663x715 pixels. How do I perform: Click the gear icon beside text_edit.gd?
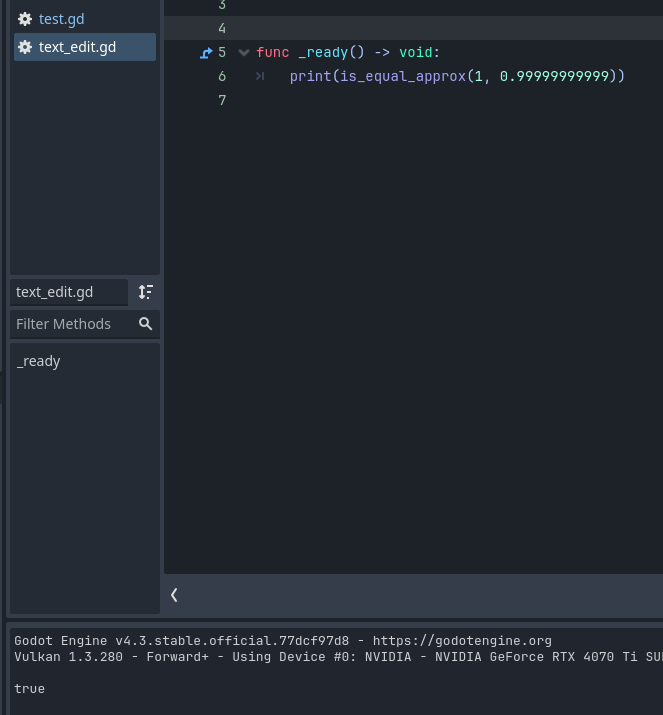[x=25, y=47]
